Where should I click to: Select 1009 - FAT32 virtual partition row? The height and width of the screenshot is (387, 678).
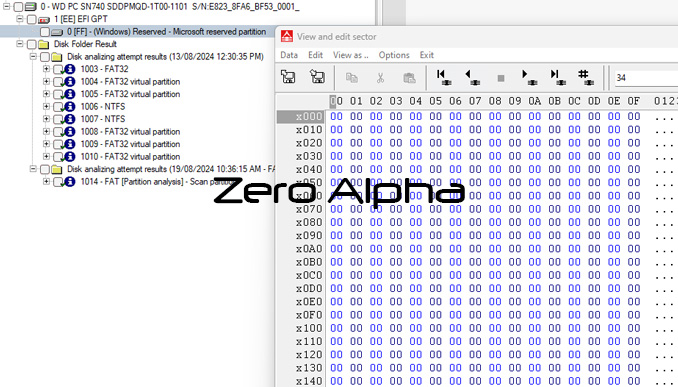point(130,144)
